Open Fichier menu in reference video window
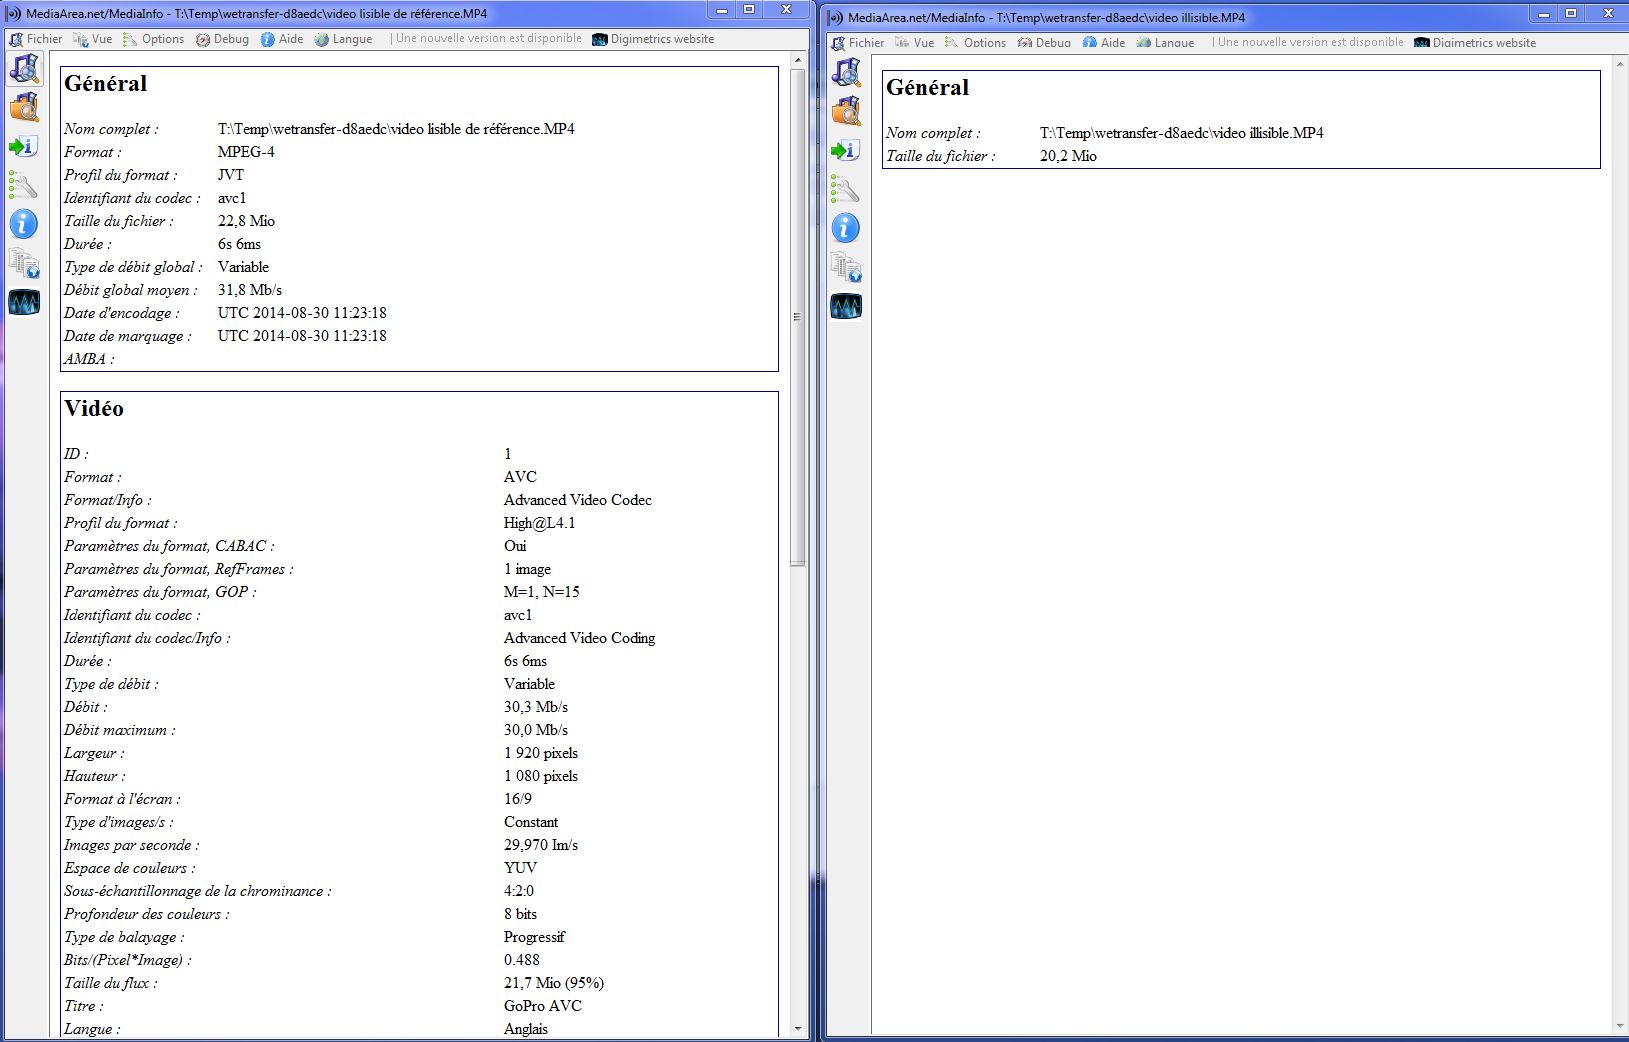This screenshot has width=1629, height=1042. pyautogui.click(x=35, y=39)
